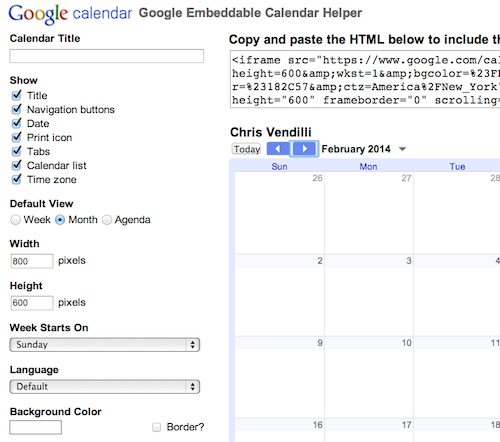This screenshot has width=500, height=442.
Task: Click the Mon column header
Action: click(x=368, y=167)
